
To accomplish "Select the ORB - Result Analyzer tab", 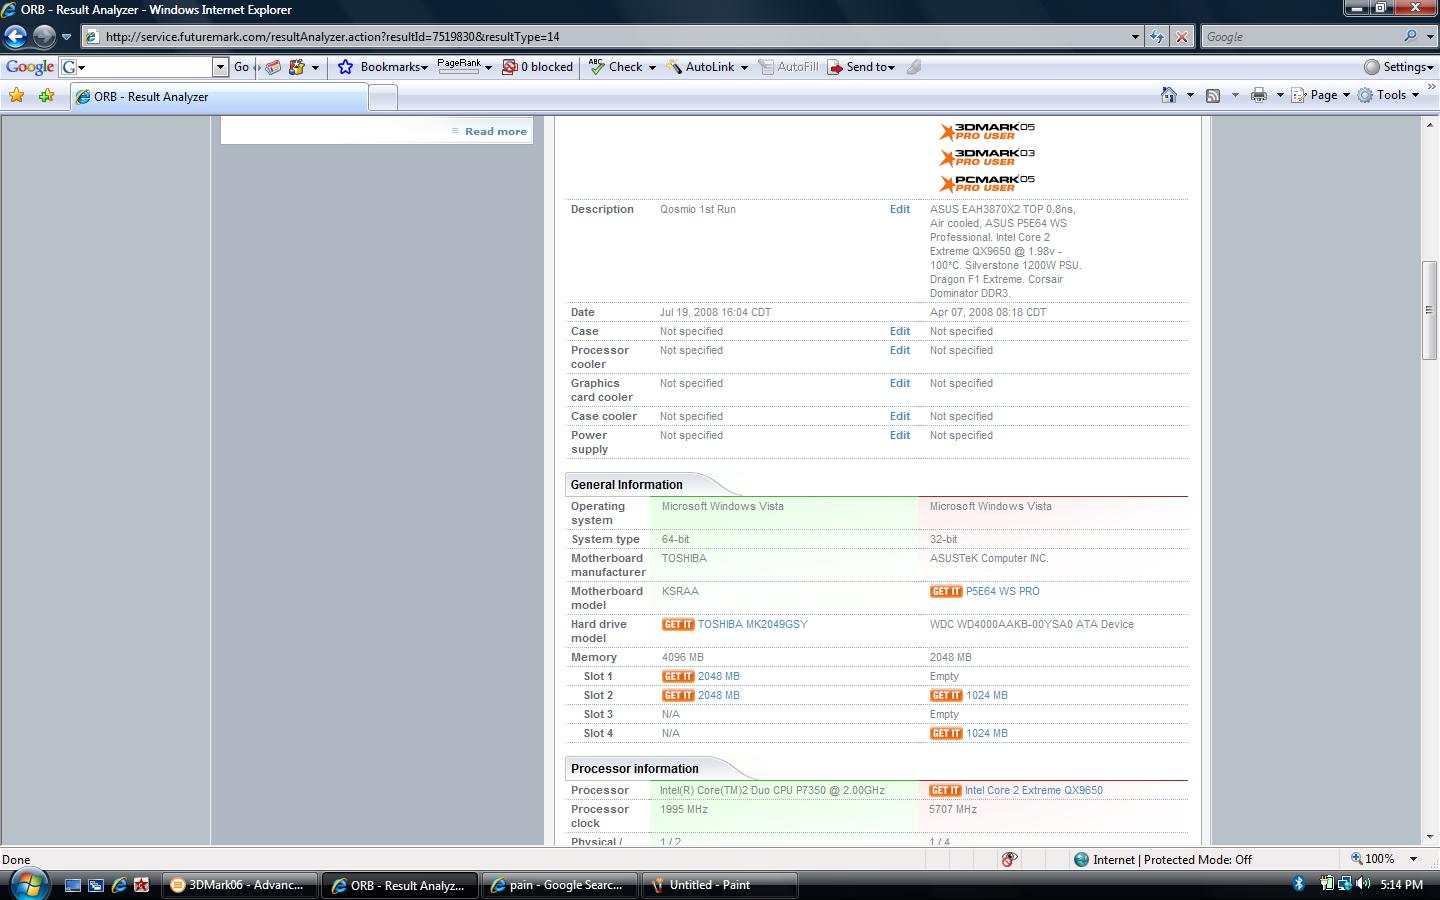I will [x=219, y=97].
